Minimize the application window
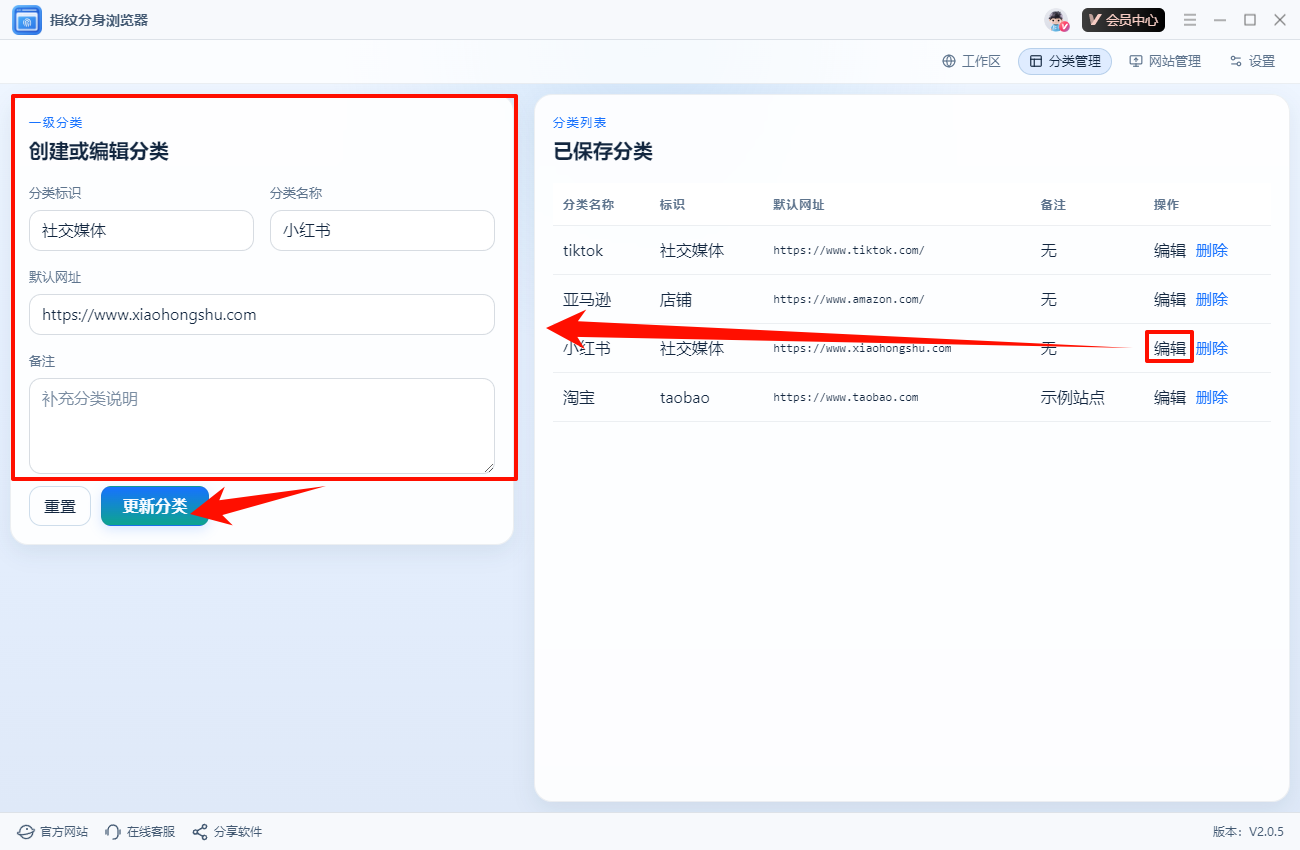1300x850 pixels. point(1220,20)
